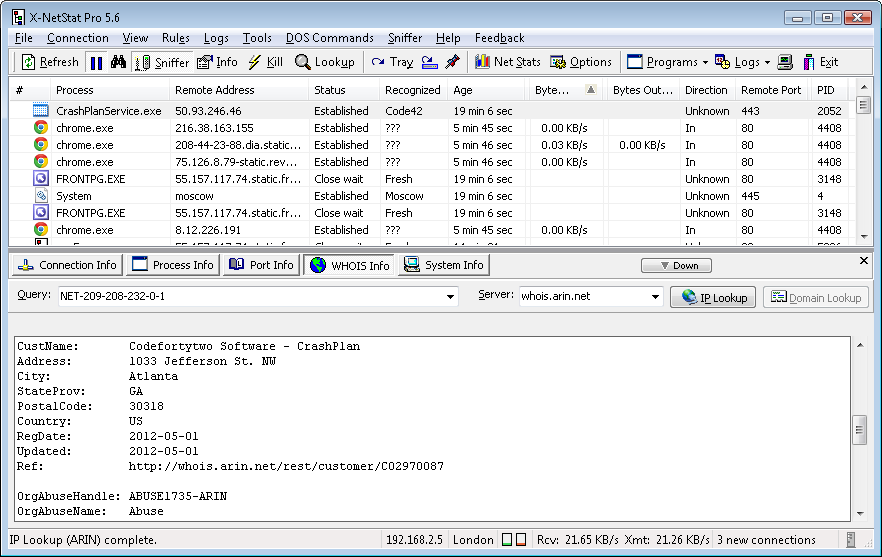Sort by Remote Address column header
The width and height of the screenshot is (882, 557).
pos(238,90)
